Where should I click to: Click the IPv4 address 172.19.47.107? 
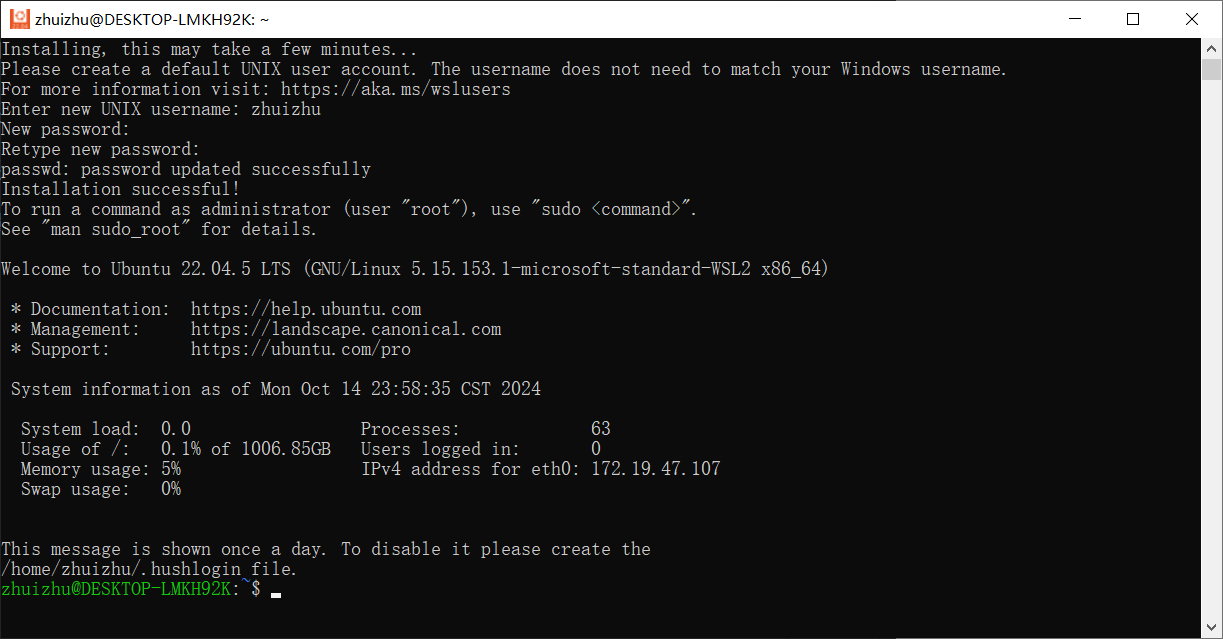click(656, 469)
